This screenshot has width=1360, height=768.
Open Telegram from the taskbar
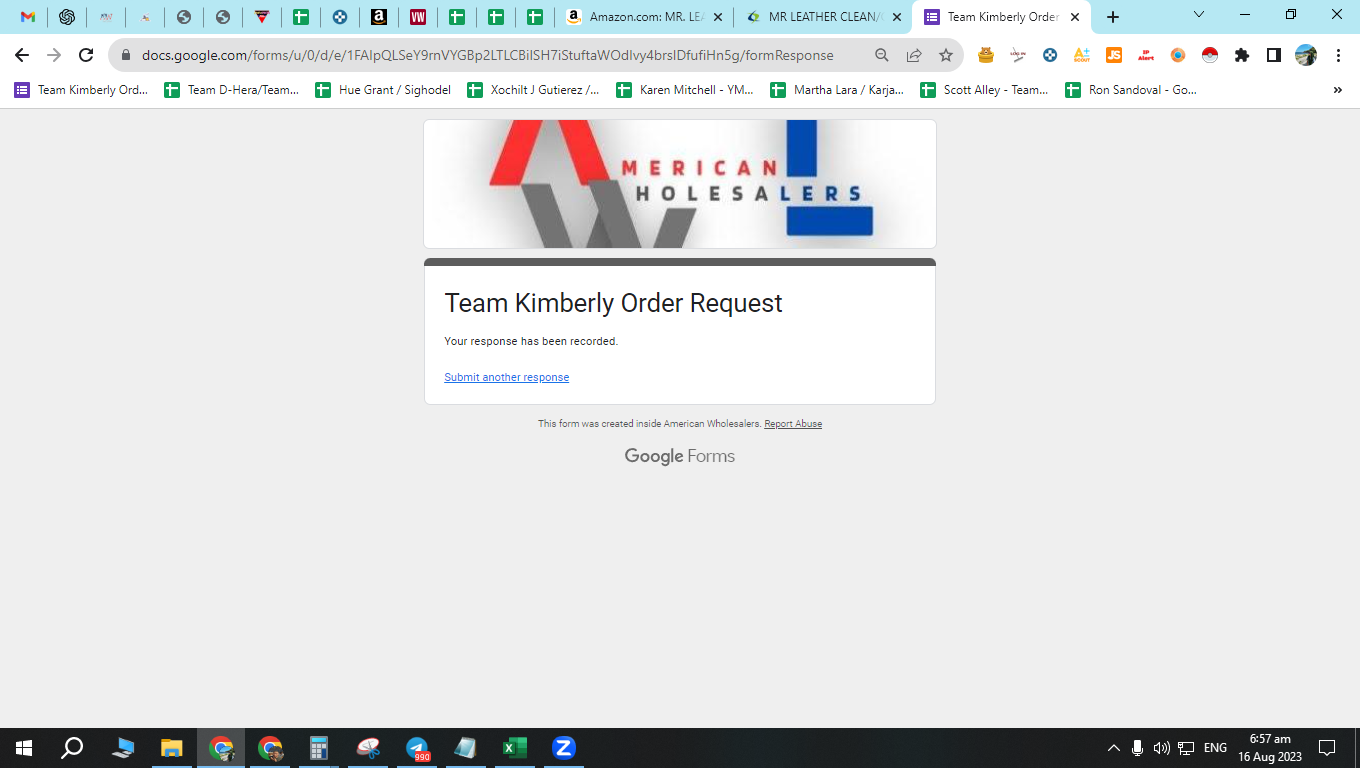click(417, 748)
